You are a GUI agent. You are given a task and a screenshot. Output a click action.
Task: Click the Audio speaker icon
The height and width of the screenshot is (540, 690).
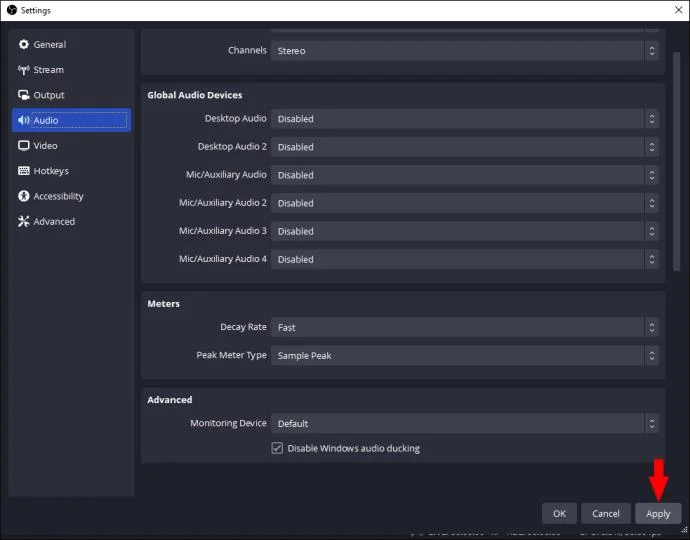click(x=24, y=120)
